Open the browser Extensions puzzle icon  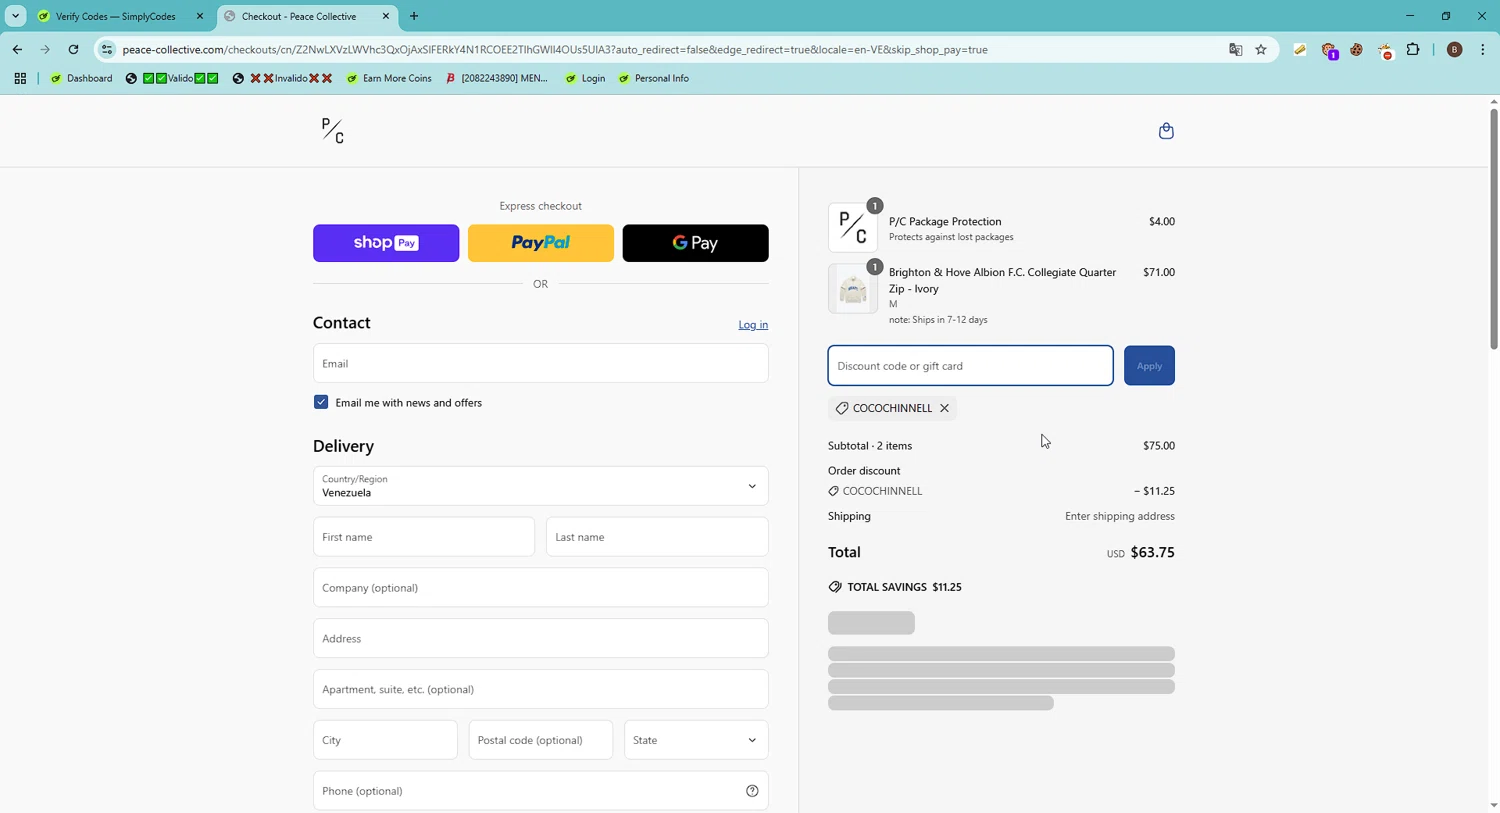[1413, 50]
